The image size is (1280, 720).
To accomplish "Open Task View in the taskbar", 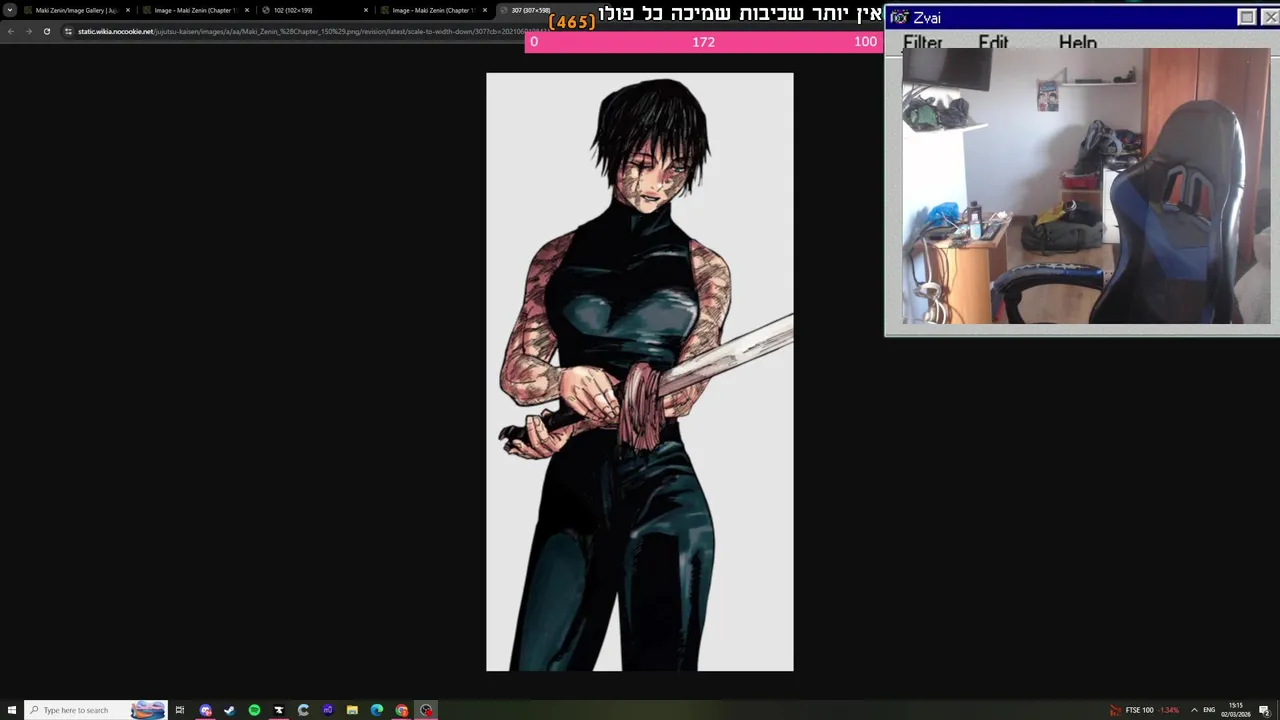I will (x=180, y=710).
